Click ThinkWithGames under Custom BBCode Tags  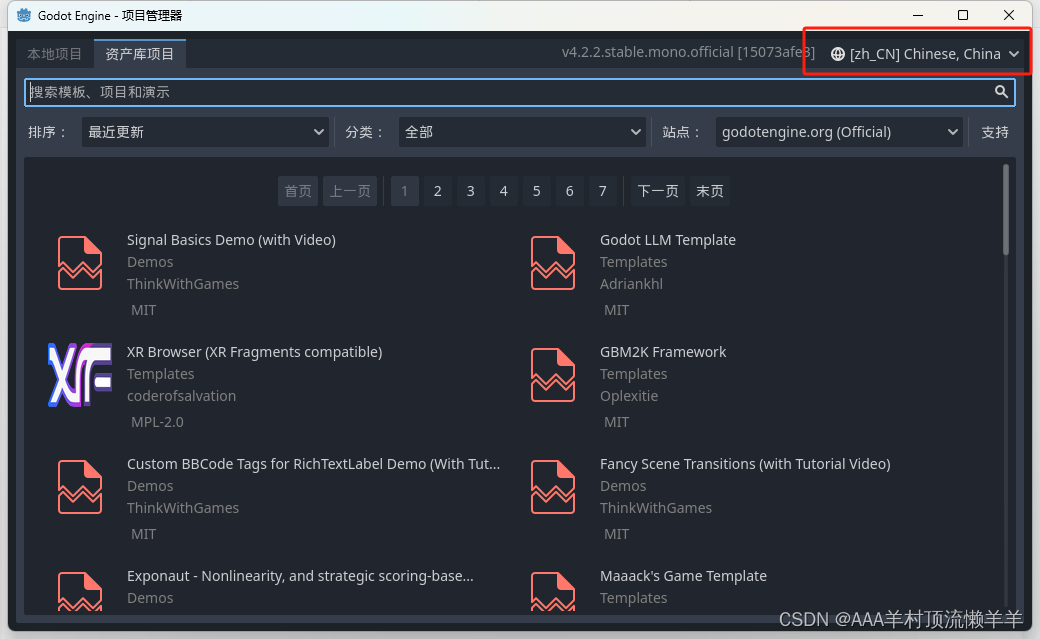tap(183, 508)
